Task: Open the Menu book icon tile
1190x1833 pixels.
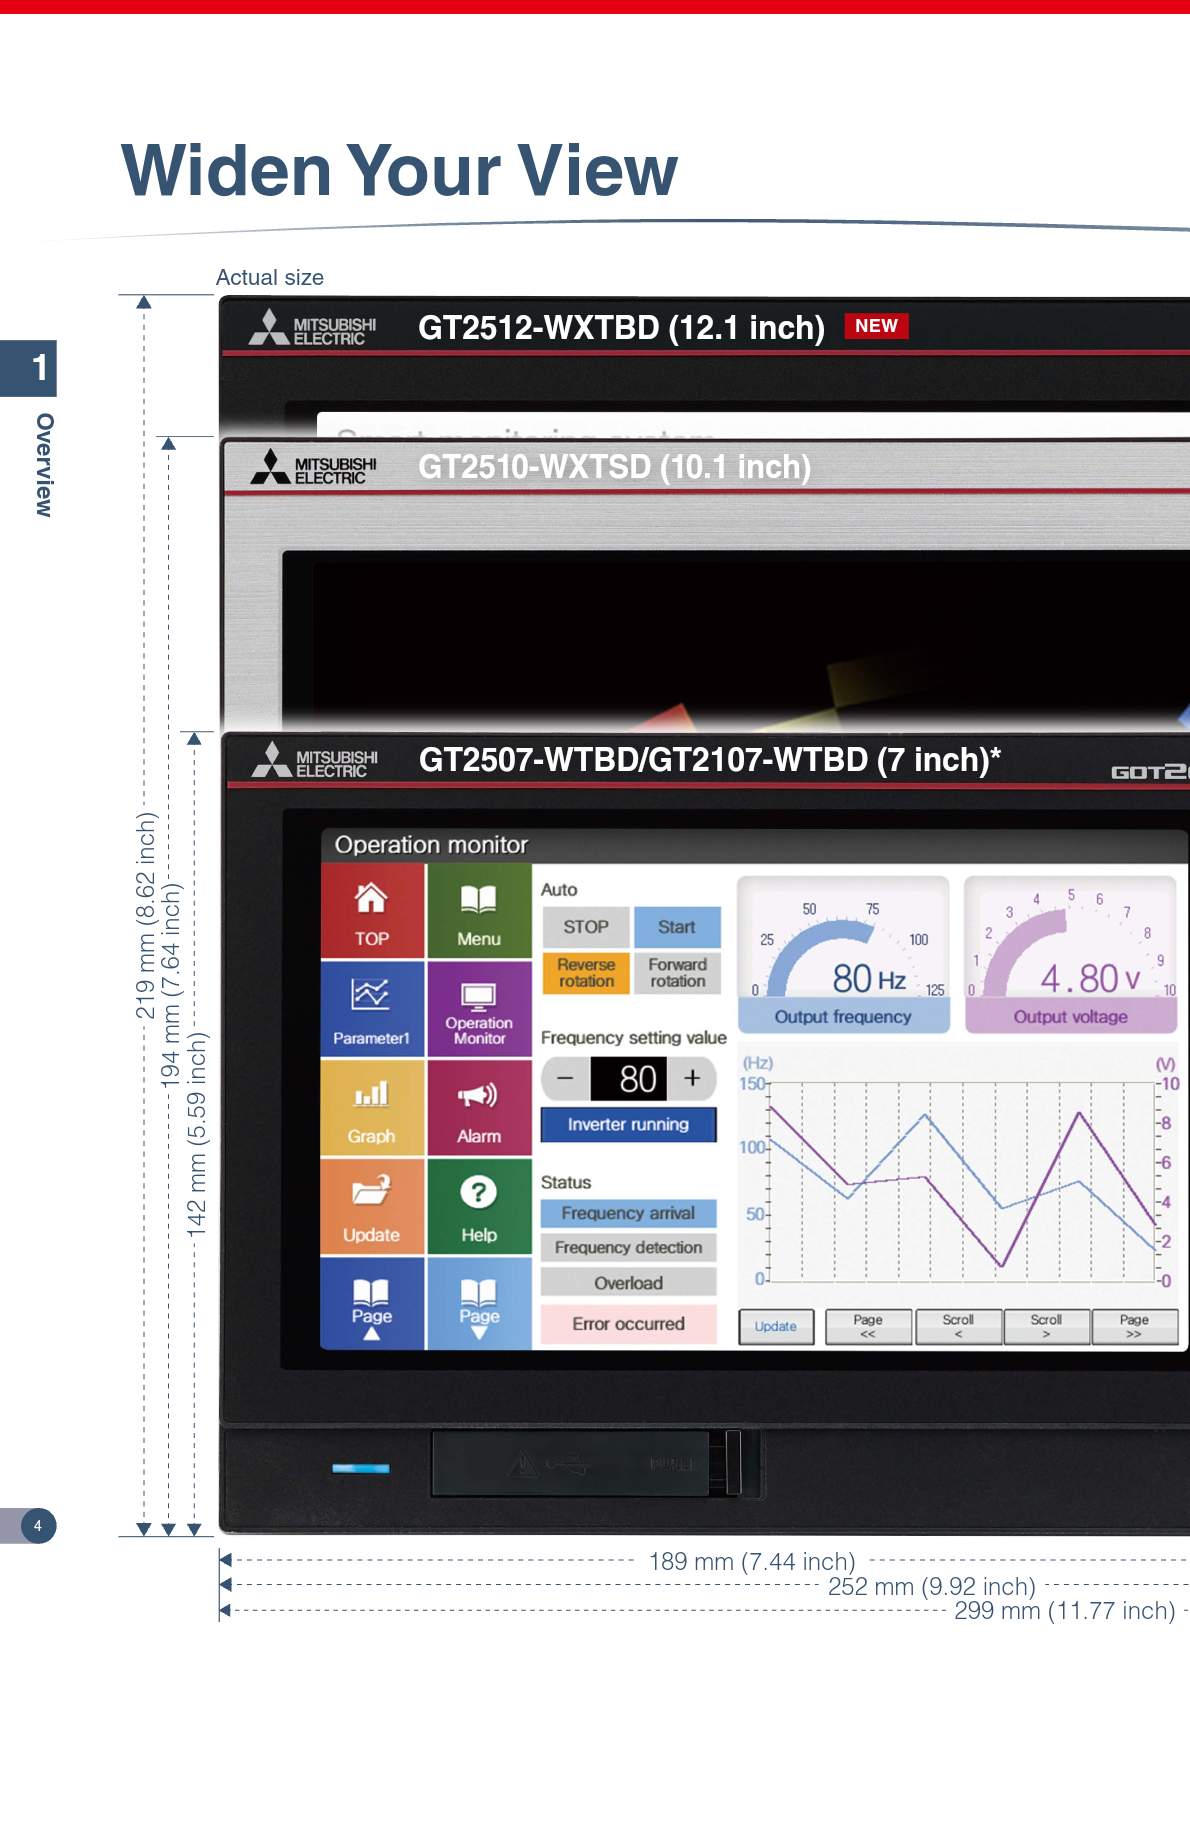Action: (x=478, y=912)
